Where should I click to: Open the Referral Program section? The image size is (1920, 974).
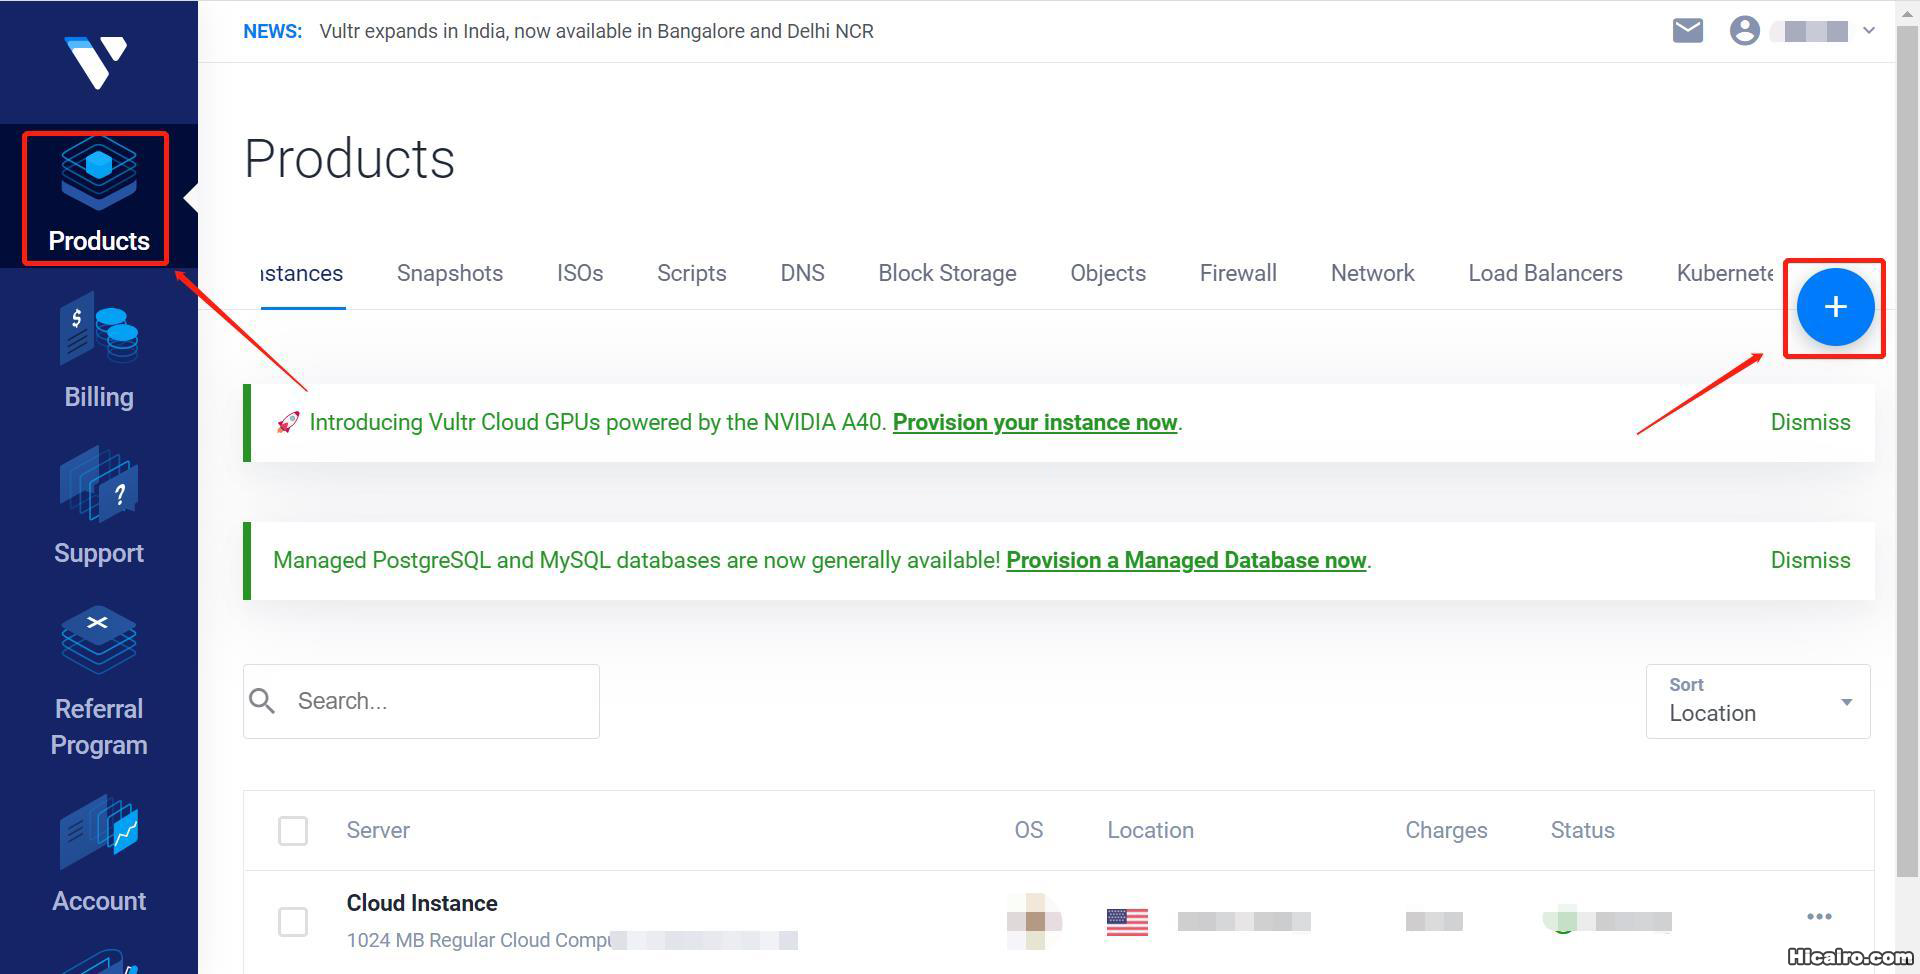[x=98, y=682]
